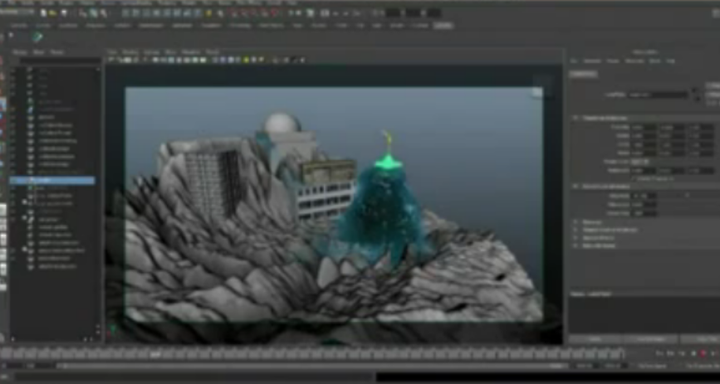The height and width of the screenshot is (384, 720).
Task: Open the viewport Panels menu
Action: coord(212,52)
